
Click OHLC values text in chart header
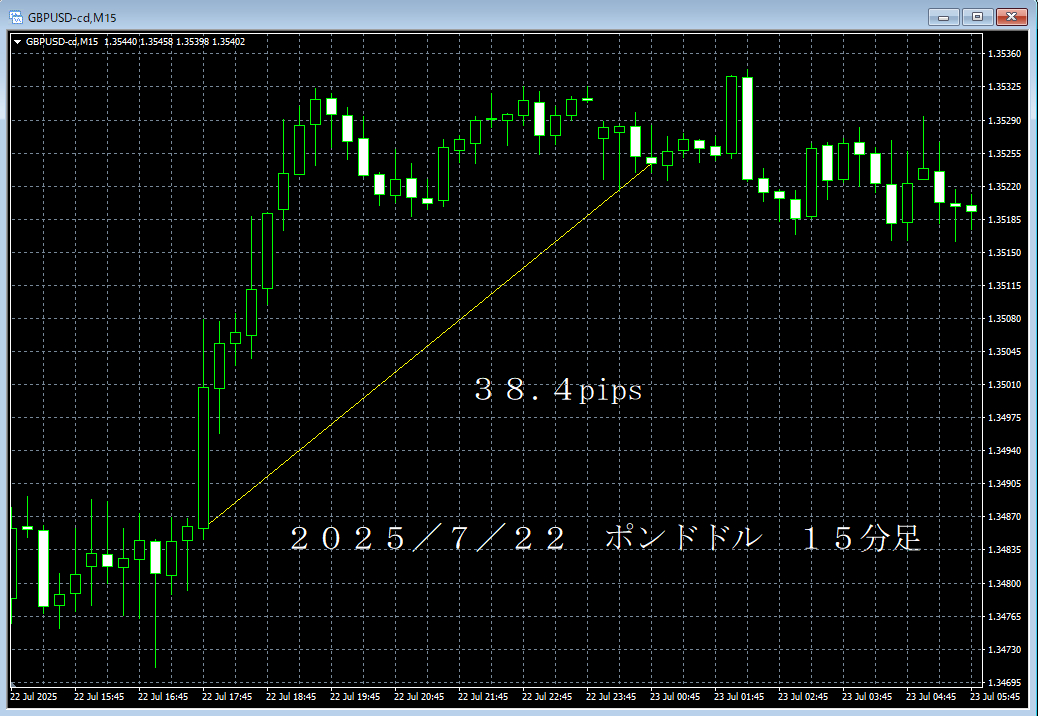point(175,42)
